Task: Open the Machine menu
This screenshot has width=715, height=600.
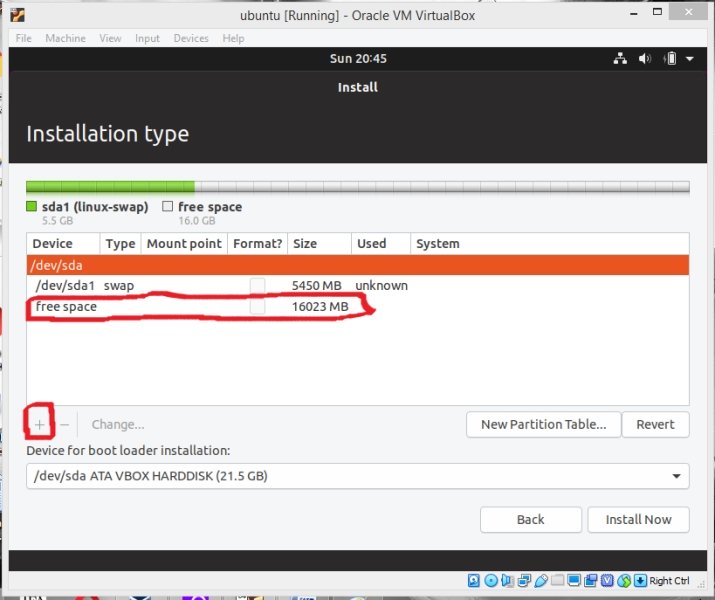Action: point(65,38)
